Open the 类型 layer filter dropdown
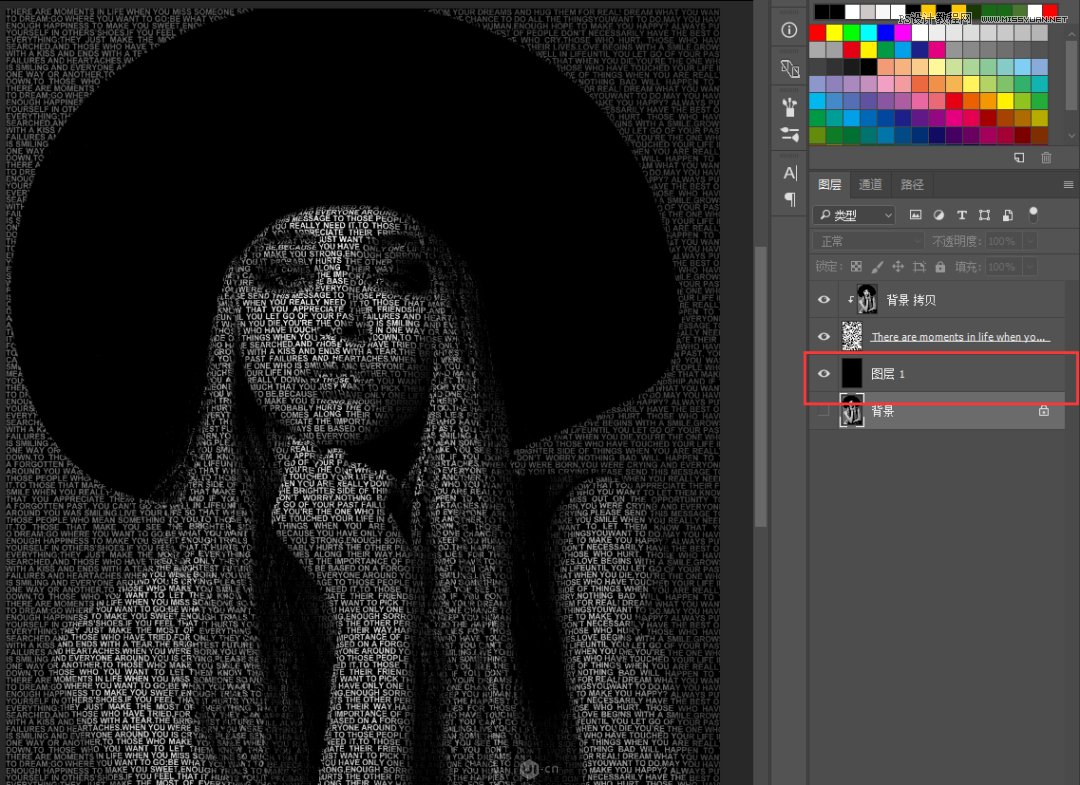This screenshot has width=1080, height=785. point(855,214)
